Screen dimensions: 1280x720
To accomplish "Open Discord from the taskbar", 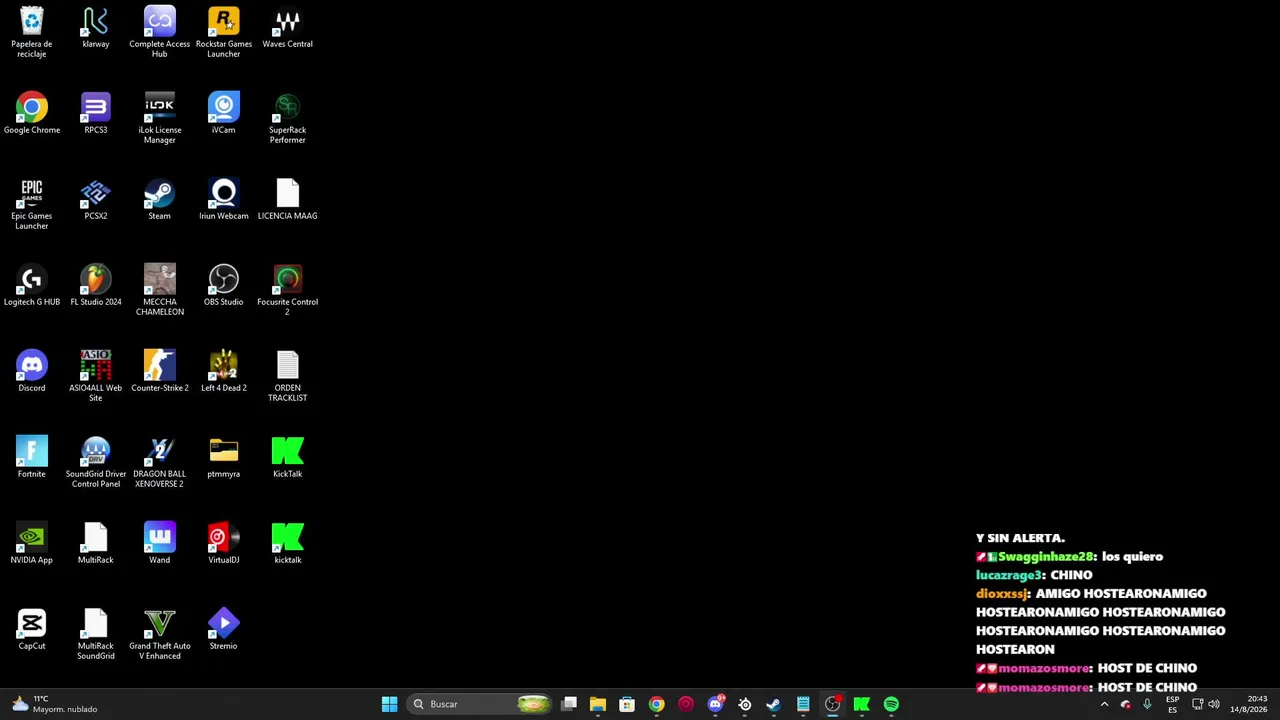I will 715,704.
